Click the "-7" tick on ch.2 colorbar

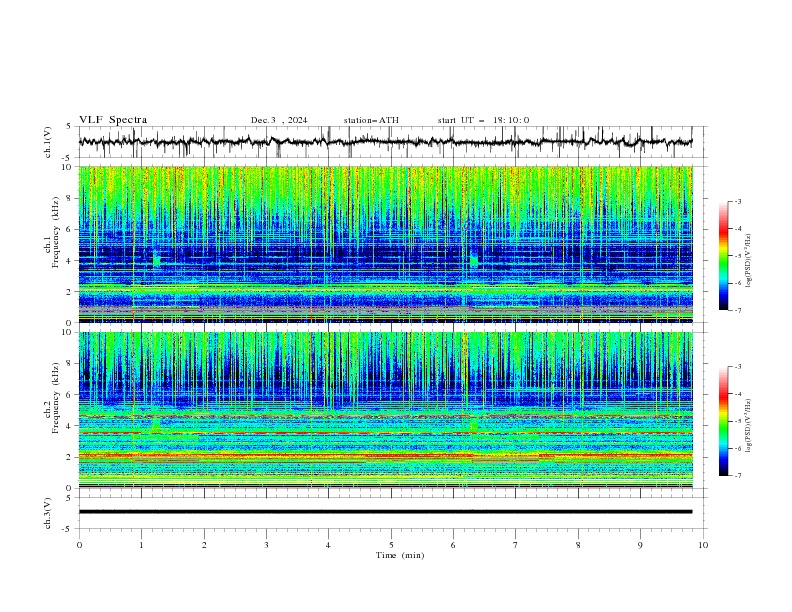[738, 476]
